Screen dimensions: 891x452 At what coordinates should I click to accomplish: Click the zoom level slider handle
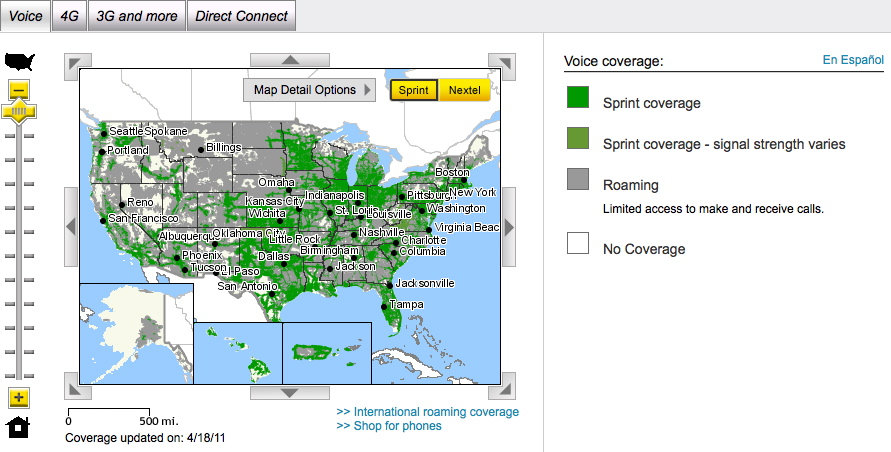point(19,111)
